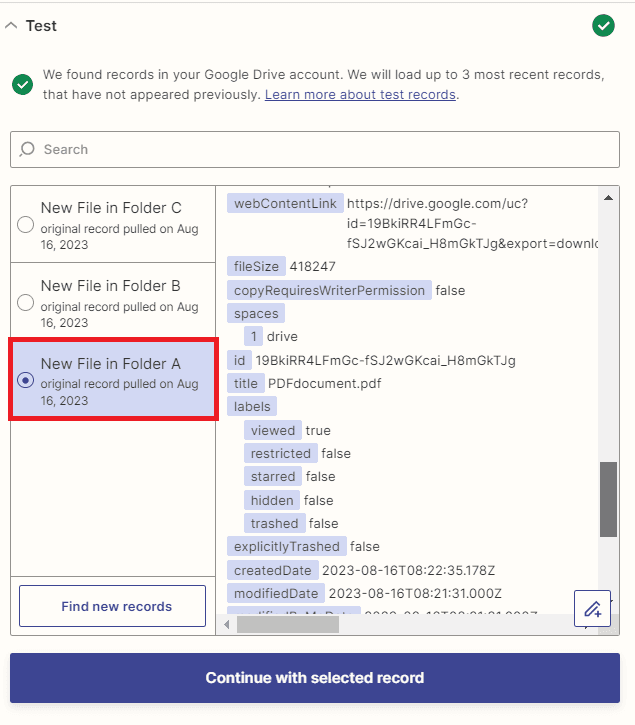
Task: Click in the Search records field
Action: [x=320, y=149]
